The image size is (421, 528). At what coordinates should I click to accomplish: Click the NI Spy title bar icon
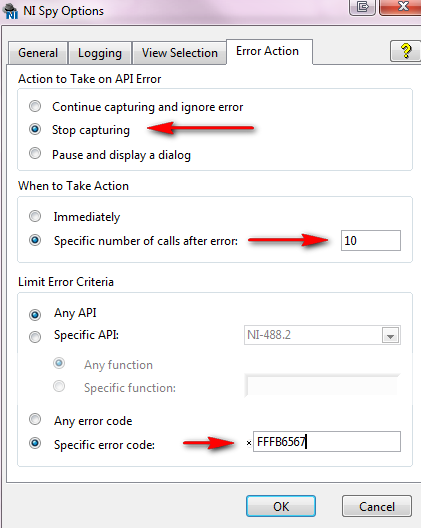(10, 11)
